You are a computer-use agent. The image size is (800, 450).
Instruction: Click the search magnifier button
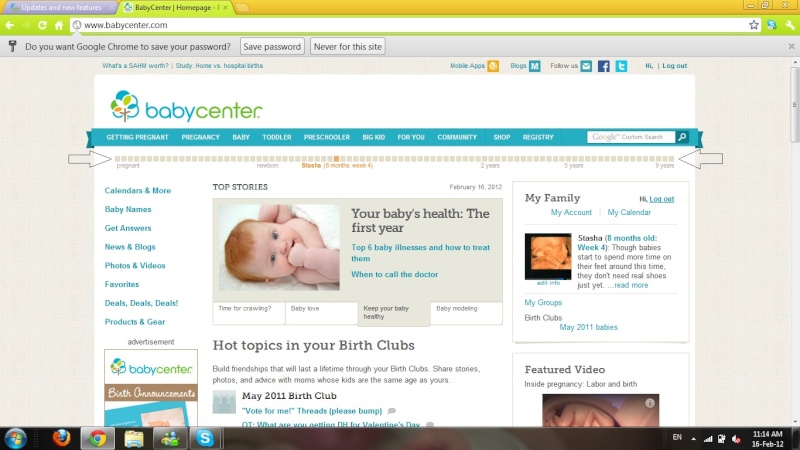pyautogui.click(x=682, y=137)
